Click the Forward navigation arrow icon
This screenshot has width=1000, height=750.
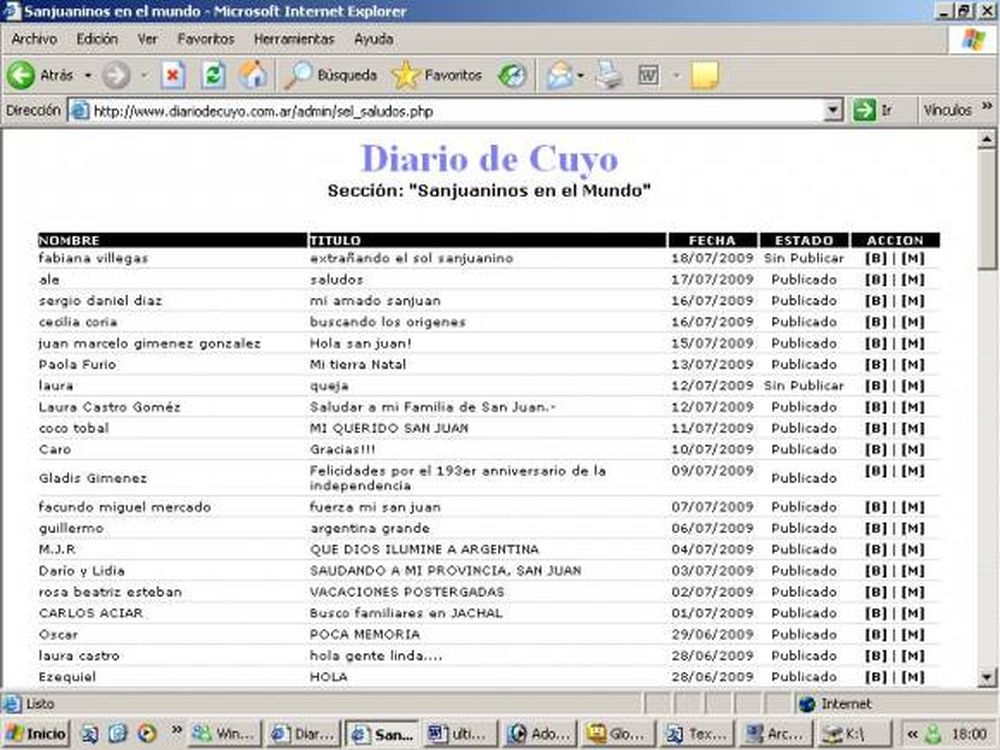pos(116,75)
